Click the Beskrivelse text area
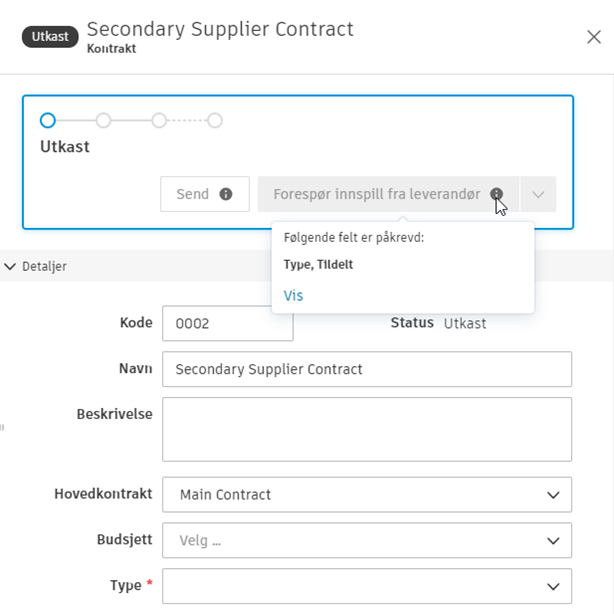Screen dimensions: 614x614 (x=366, y=430)
